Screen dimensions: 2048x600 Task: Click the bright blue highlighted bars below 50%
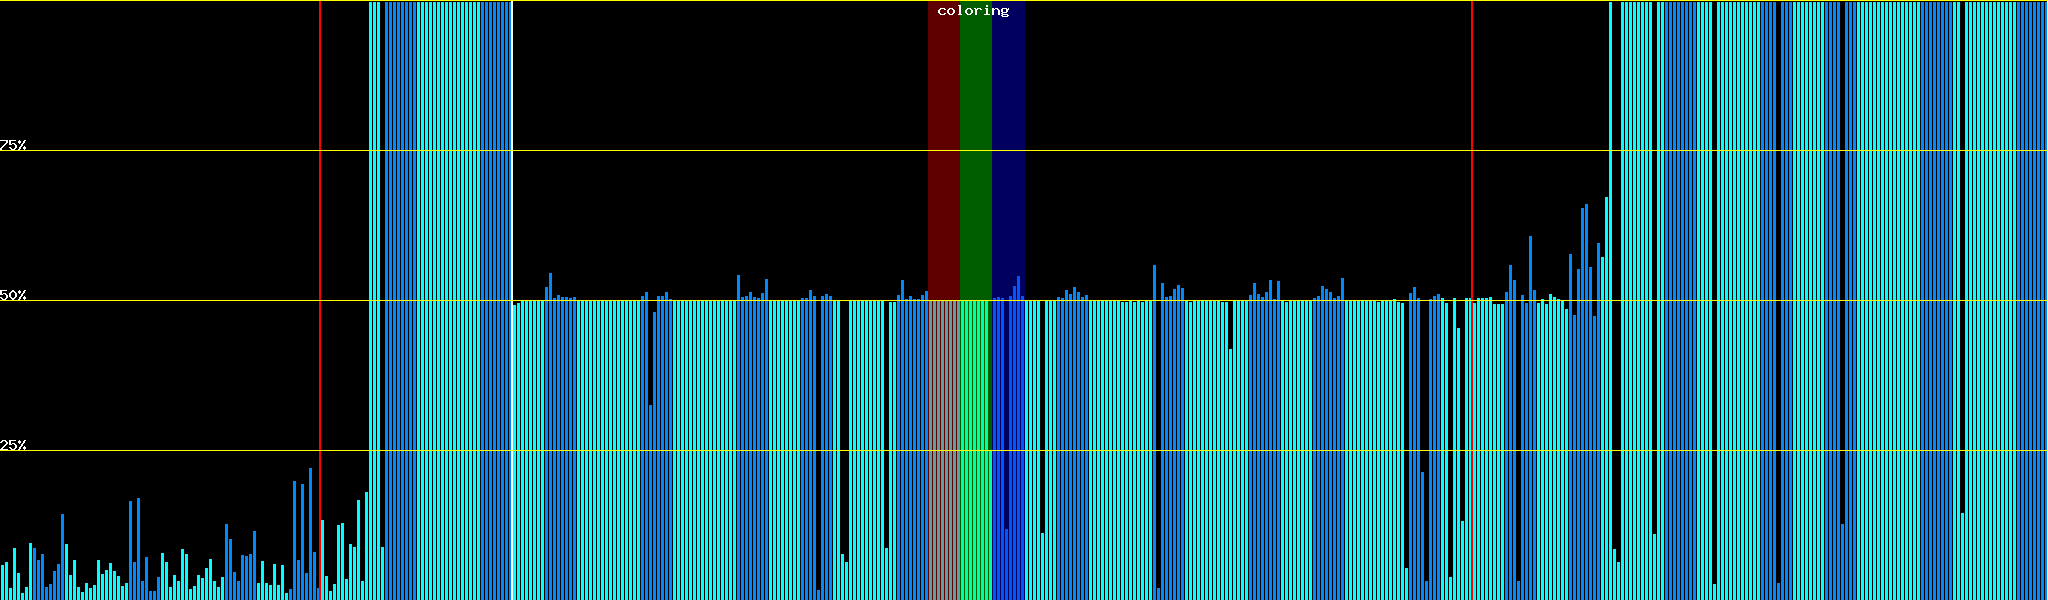pos(1008,450)
